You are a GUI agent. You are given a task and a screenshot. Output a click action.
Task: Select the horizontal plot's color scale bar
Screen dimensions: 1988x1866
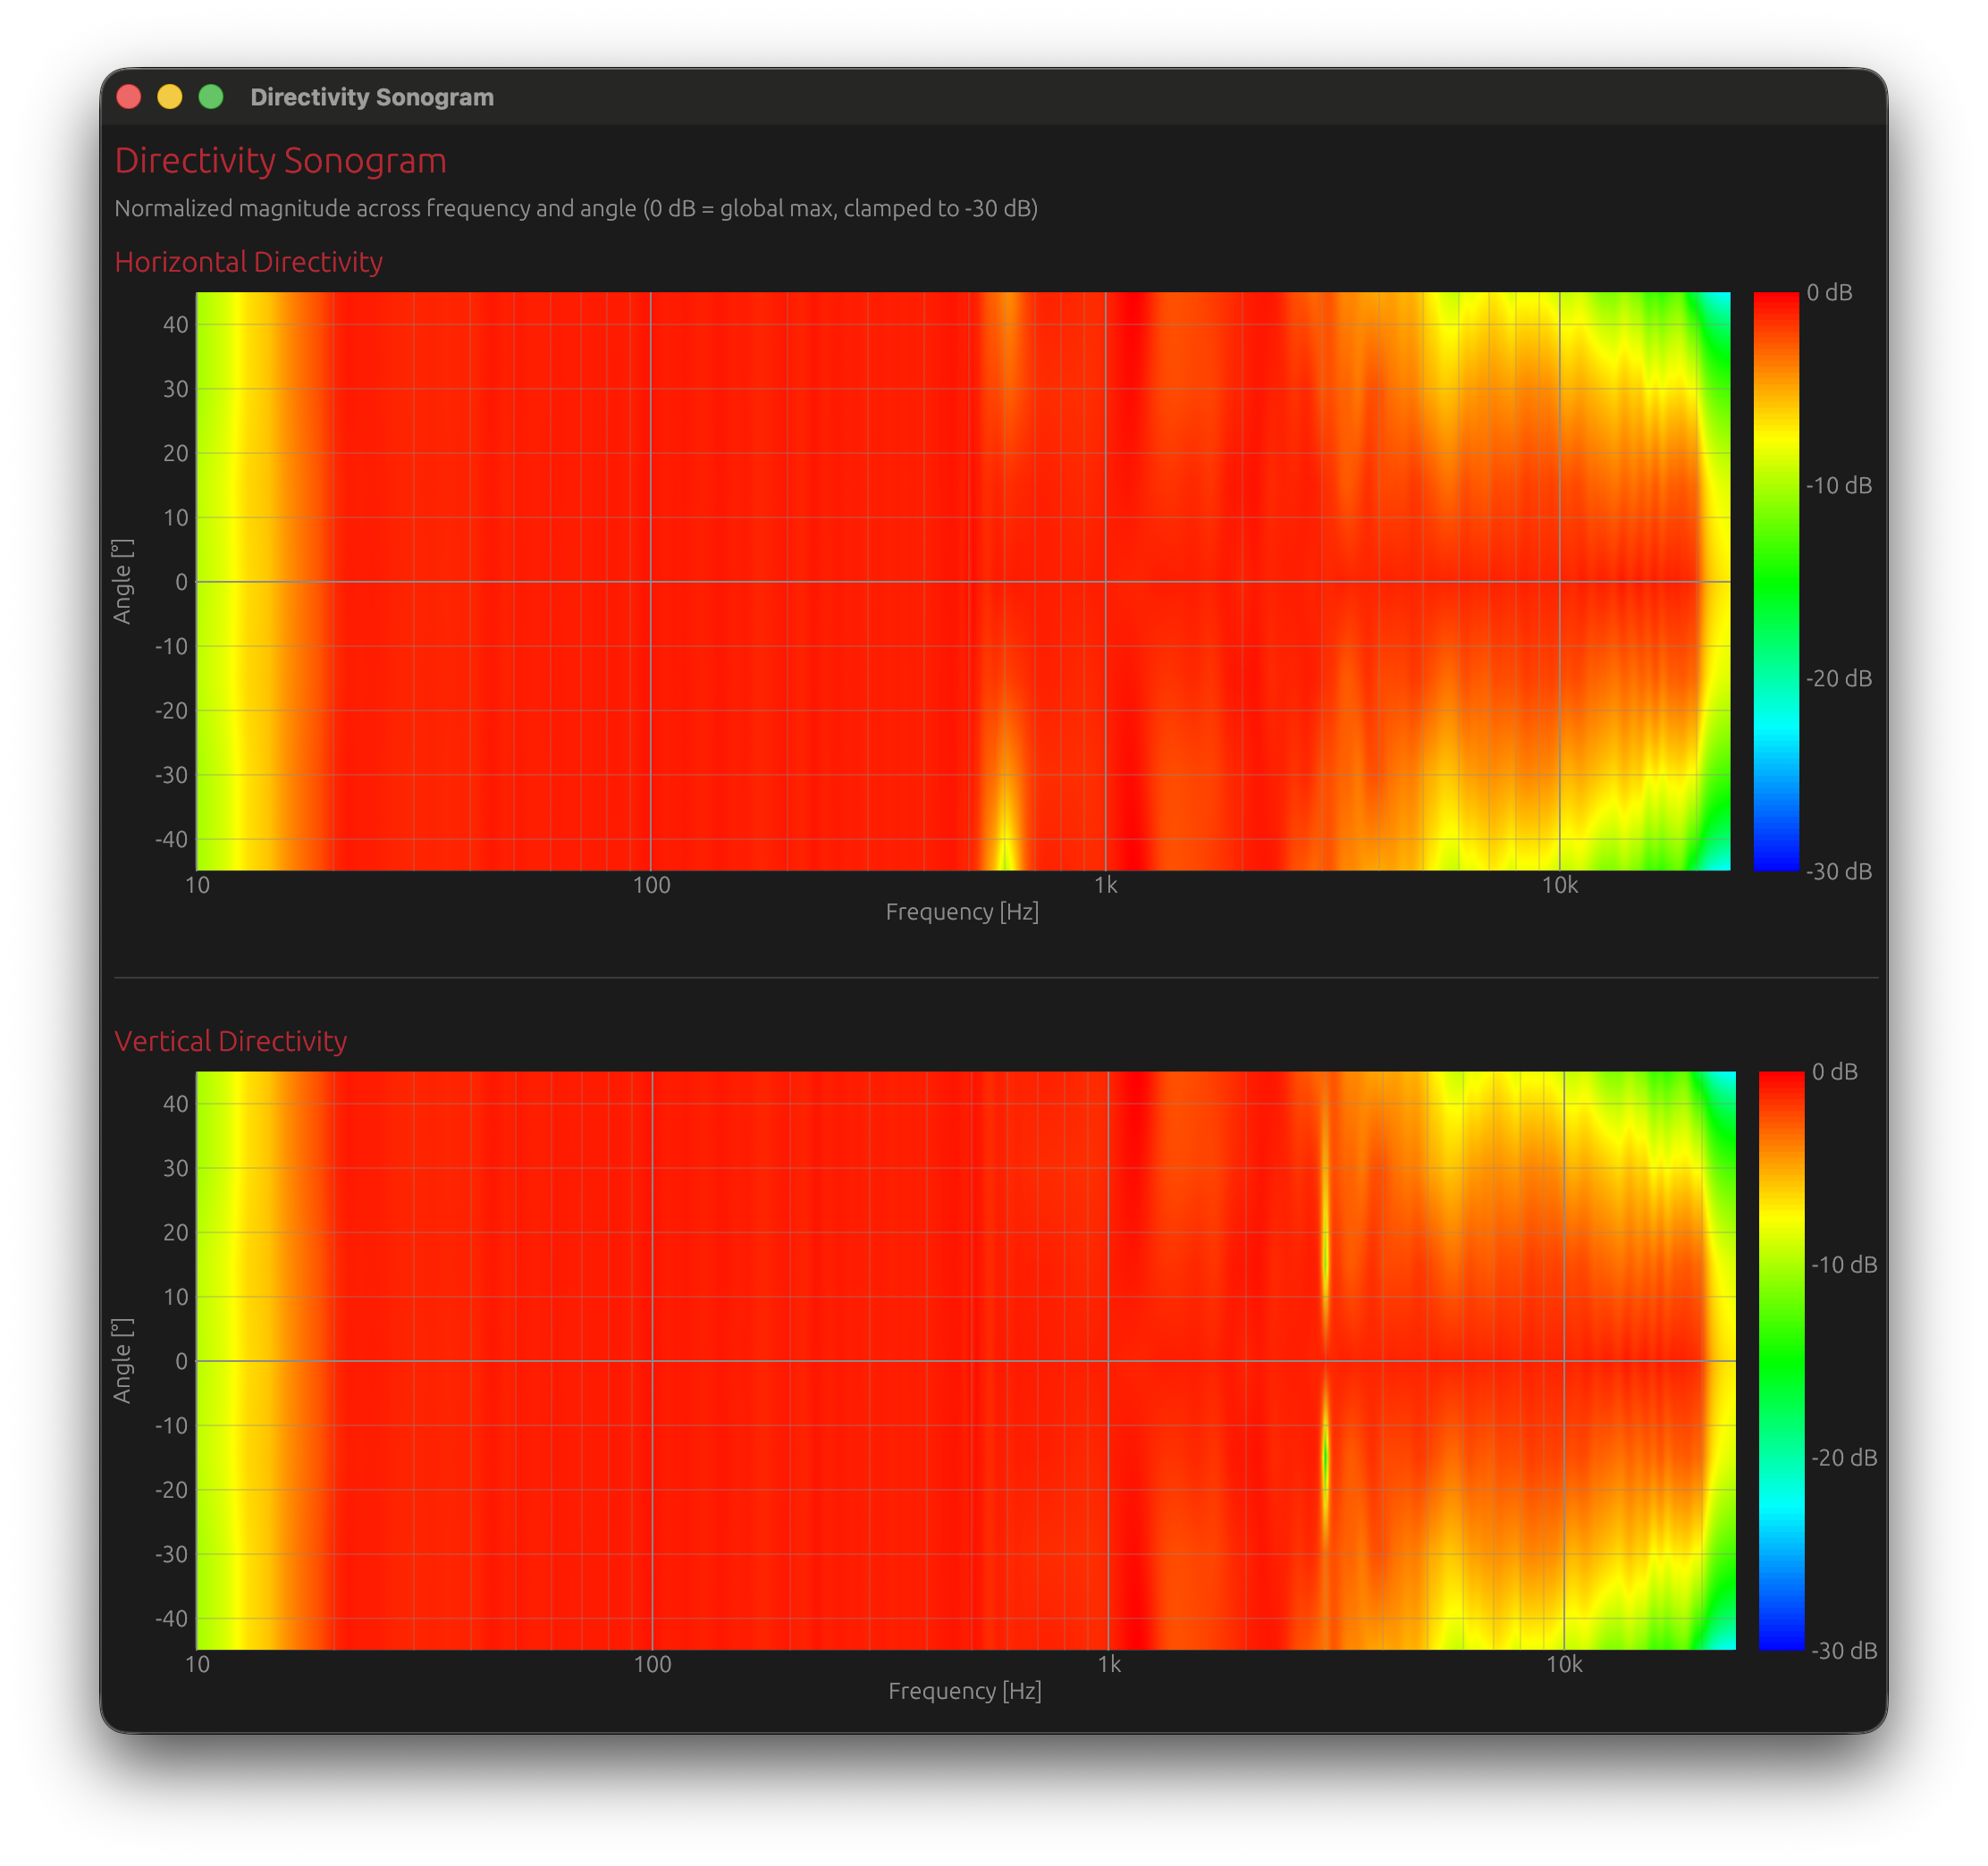point(1777,580)
